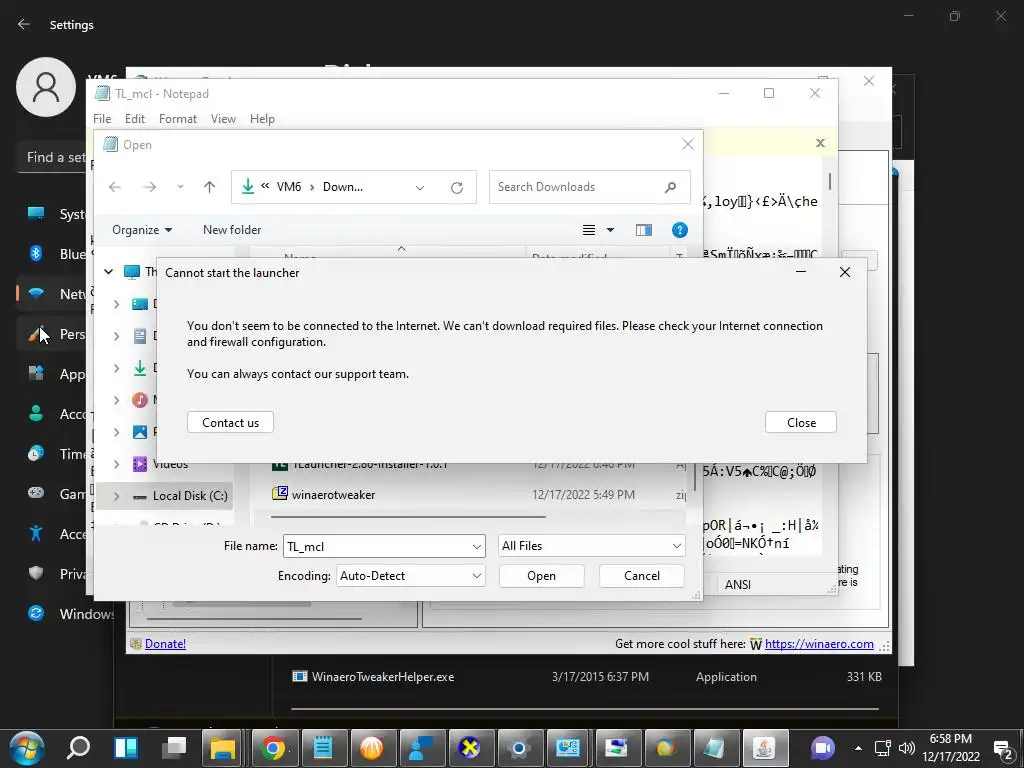Select Apps icon in Settings sidebar
1024x768 pixels.
[36, 374]
